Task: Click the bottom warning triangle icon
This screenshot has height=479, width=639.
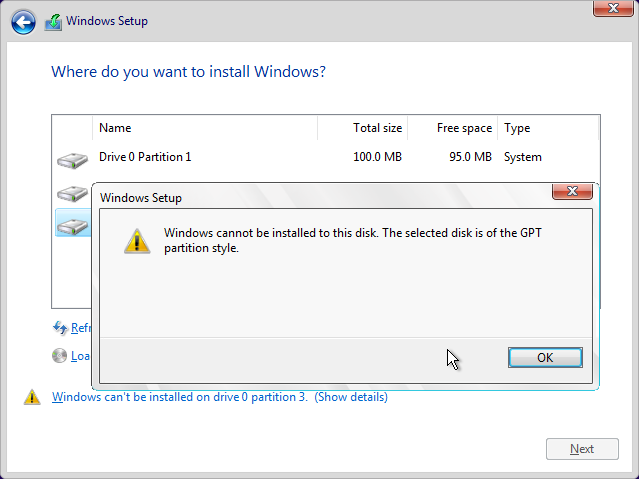Action: [32, 397]
